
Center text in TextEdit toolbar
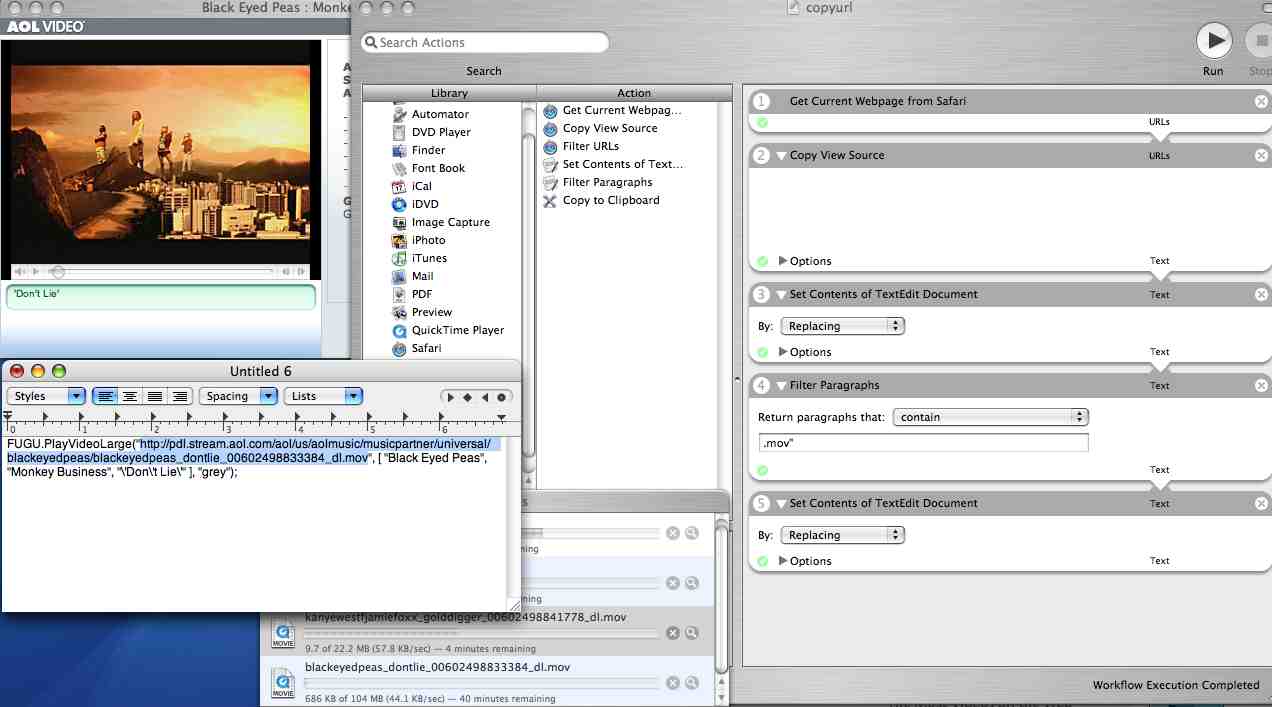(x=130, y=396)
